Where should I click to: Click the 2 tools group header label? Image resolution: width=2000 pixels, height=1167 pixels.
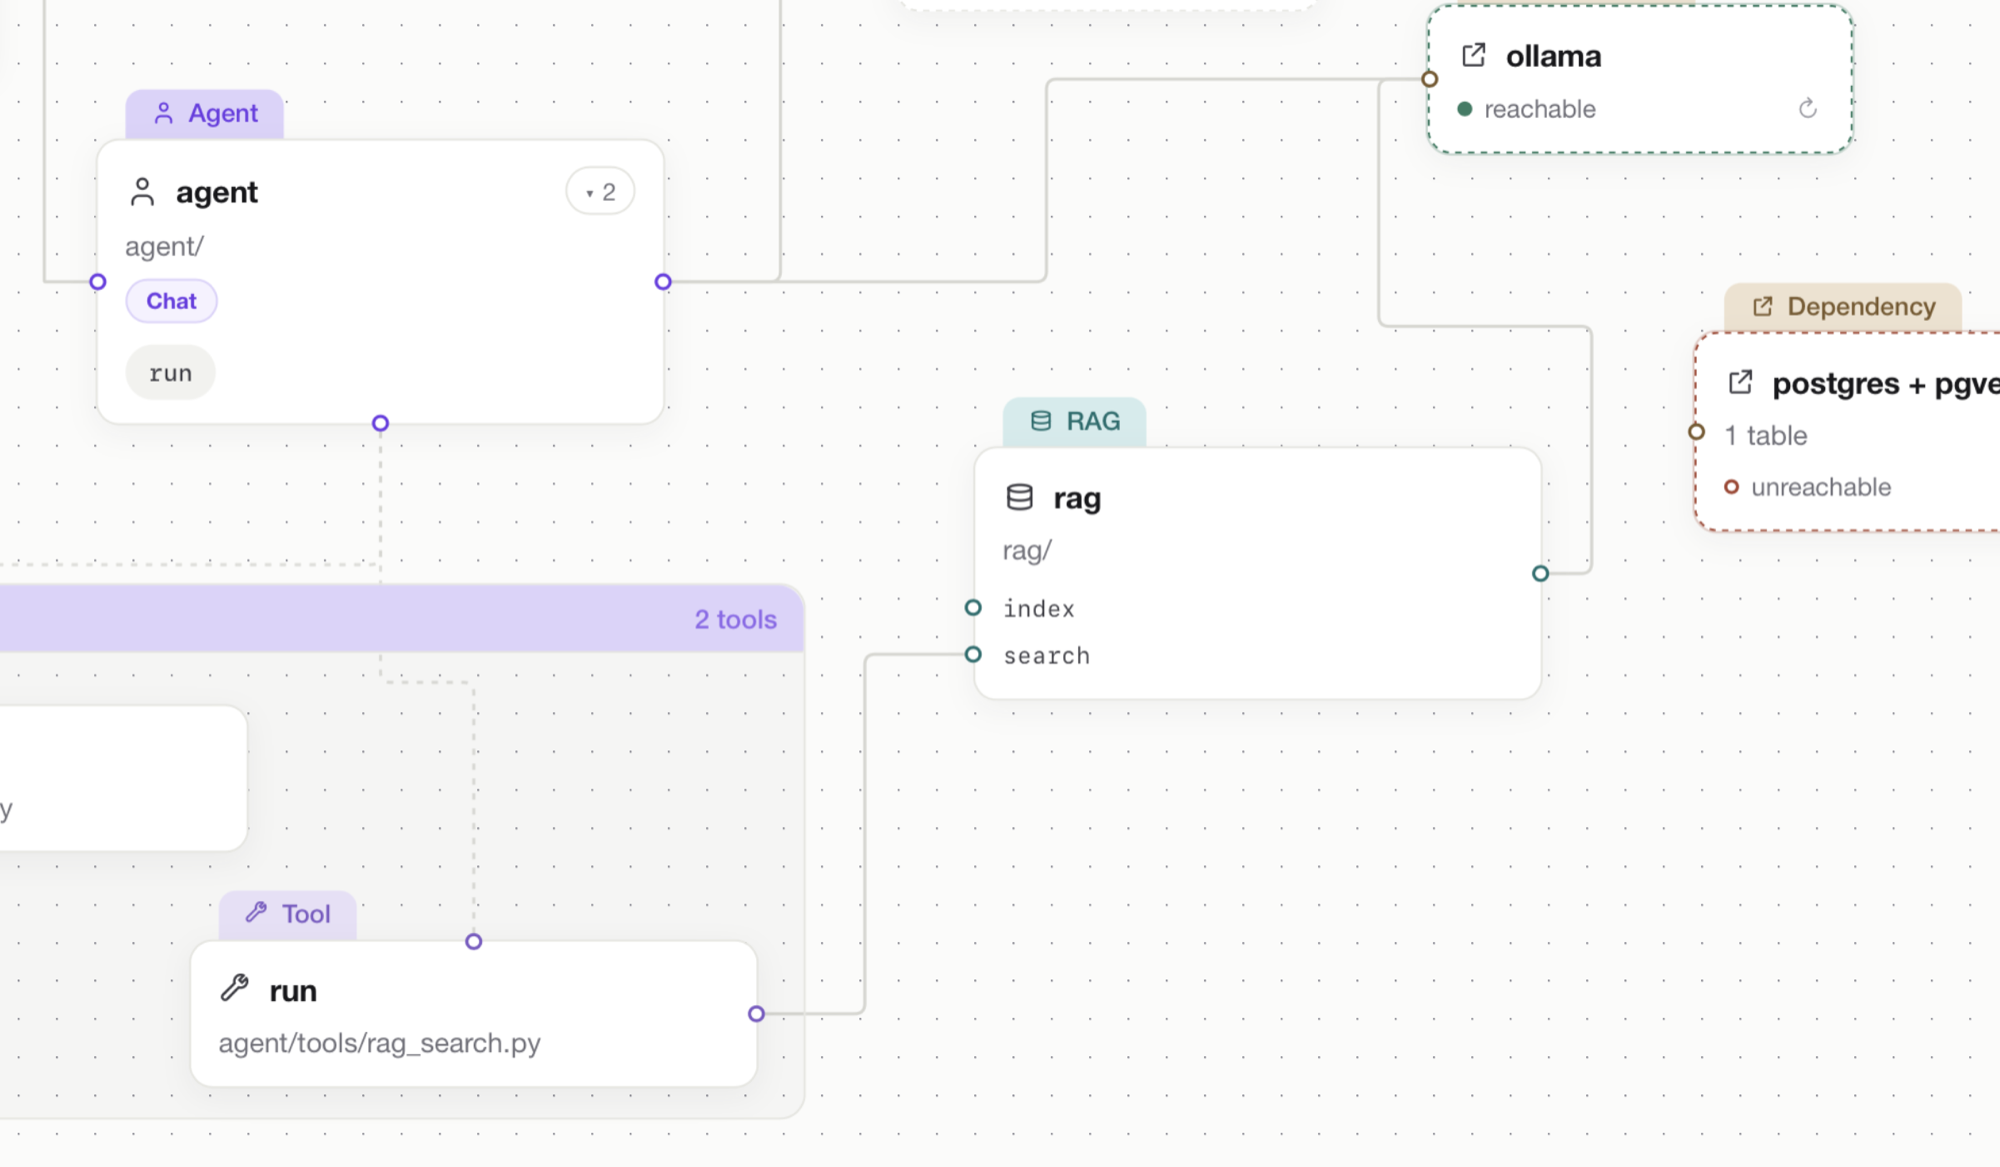(x=736, y=619)
